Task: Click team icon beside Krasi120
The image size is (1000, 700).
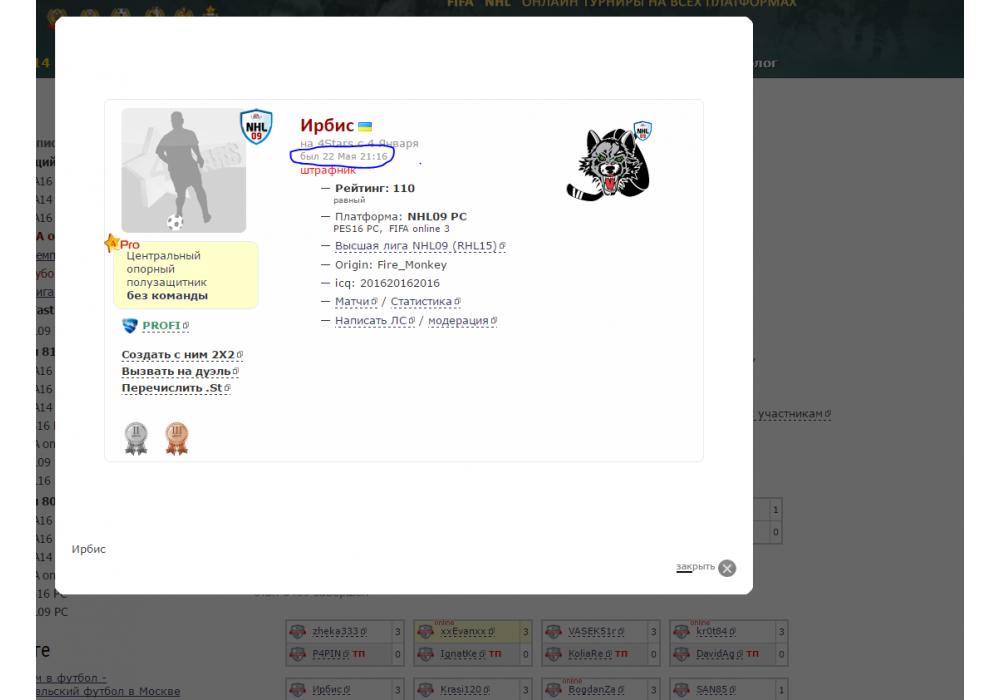Action: pyautogui.click(x=425, y=689)
